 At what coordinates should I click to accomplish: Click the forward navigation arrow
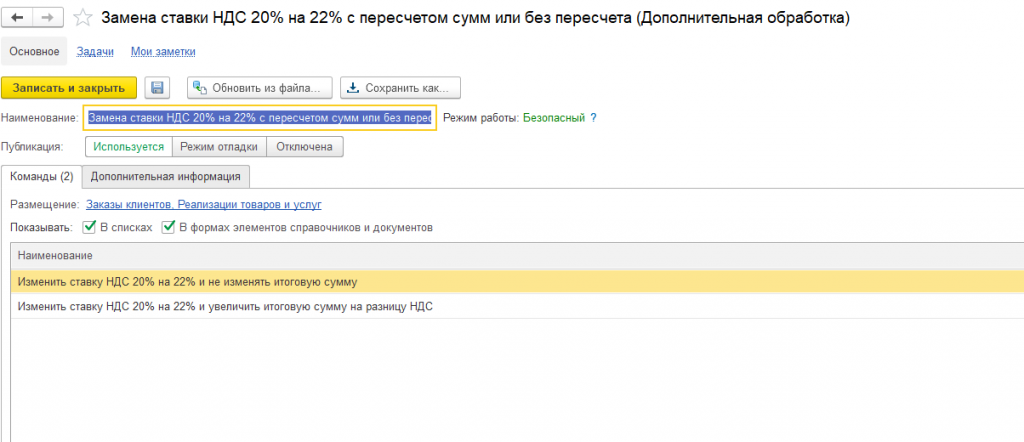point(49,18)
